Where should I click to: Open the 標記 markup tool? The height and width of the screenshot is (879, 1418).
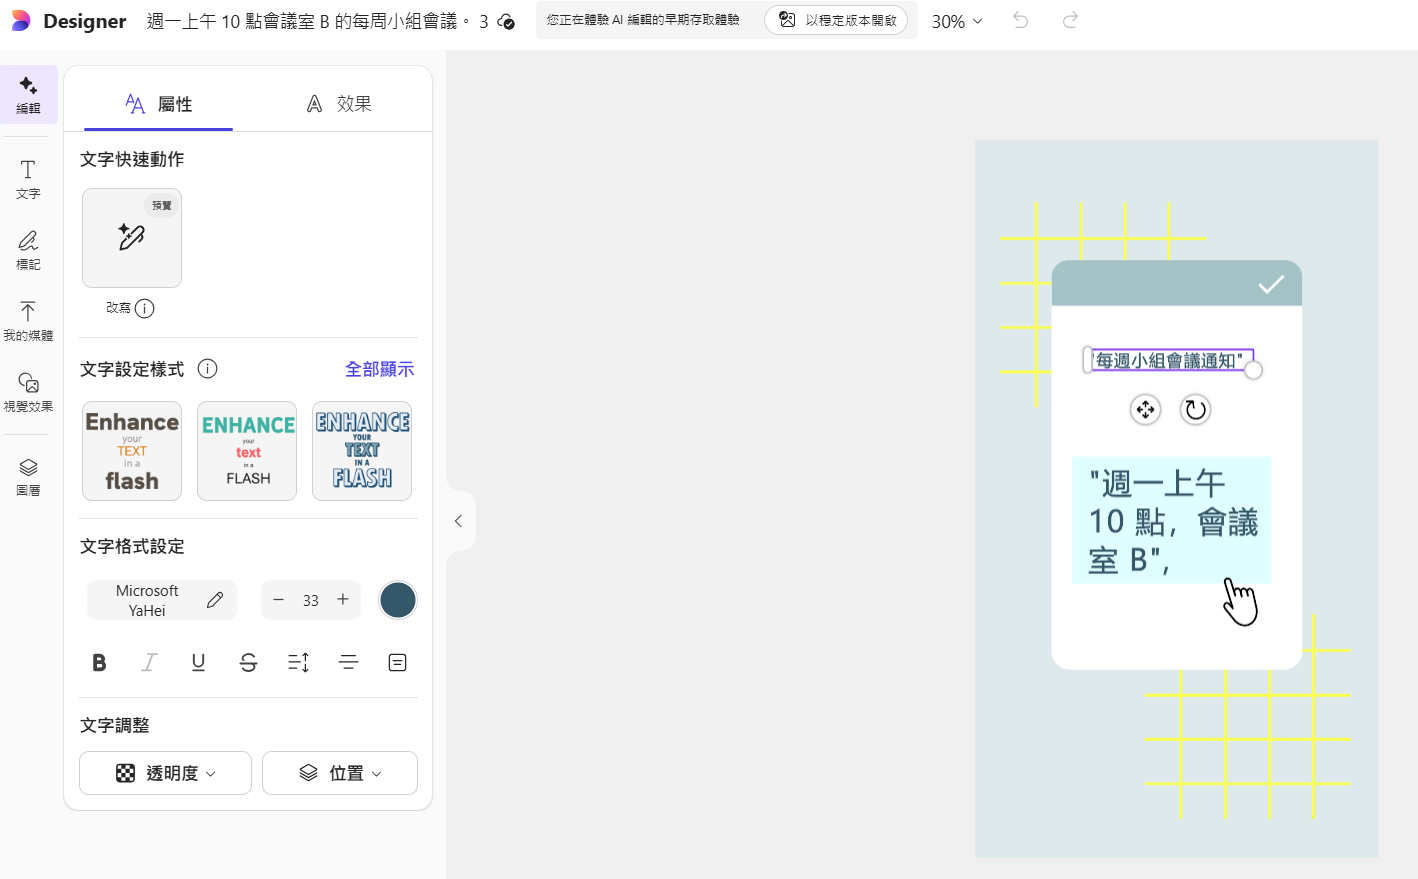click(28, 250)
